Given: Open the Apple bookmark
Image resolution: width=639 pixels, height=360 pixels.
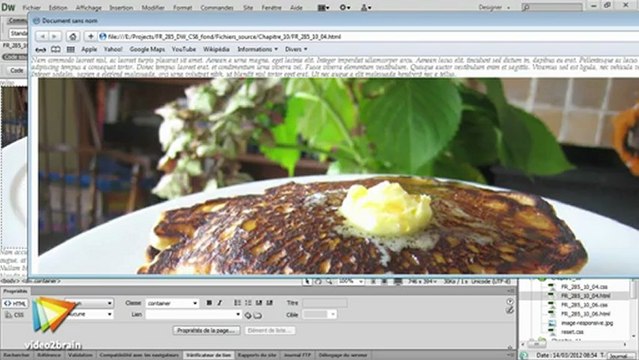Looking at the screenshot, I should 89,49.
